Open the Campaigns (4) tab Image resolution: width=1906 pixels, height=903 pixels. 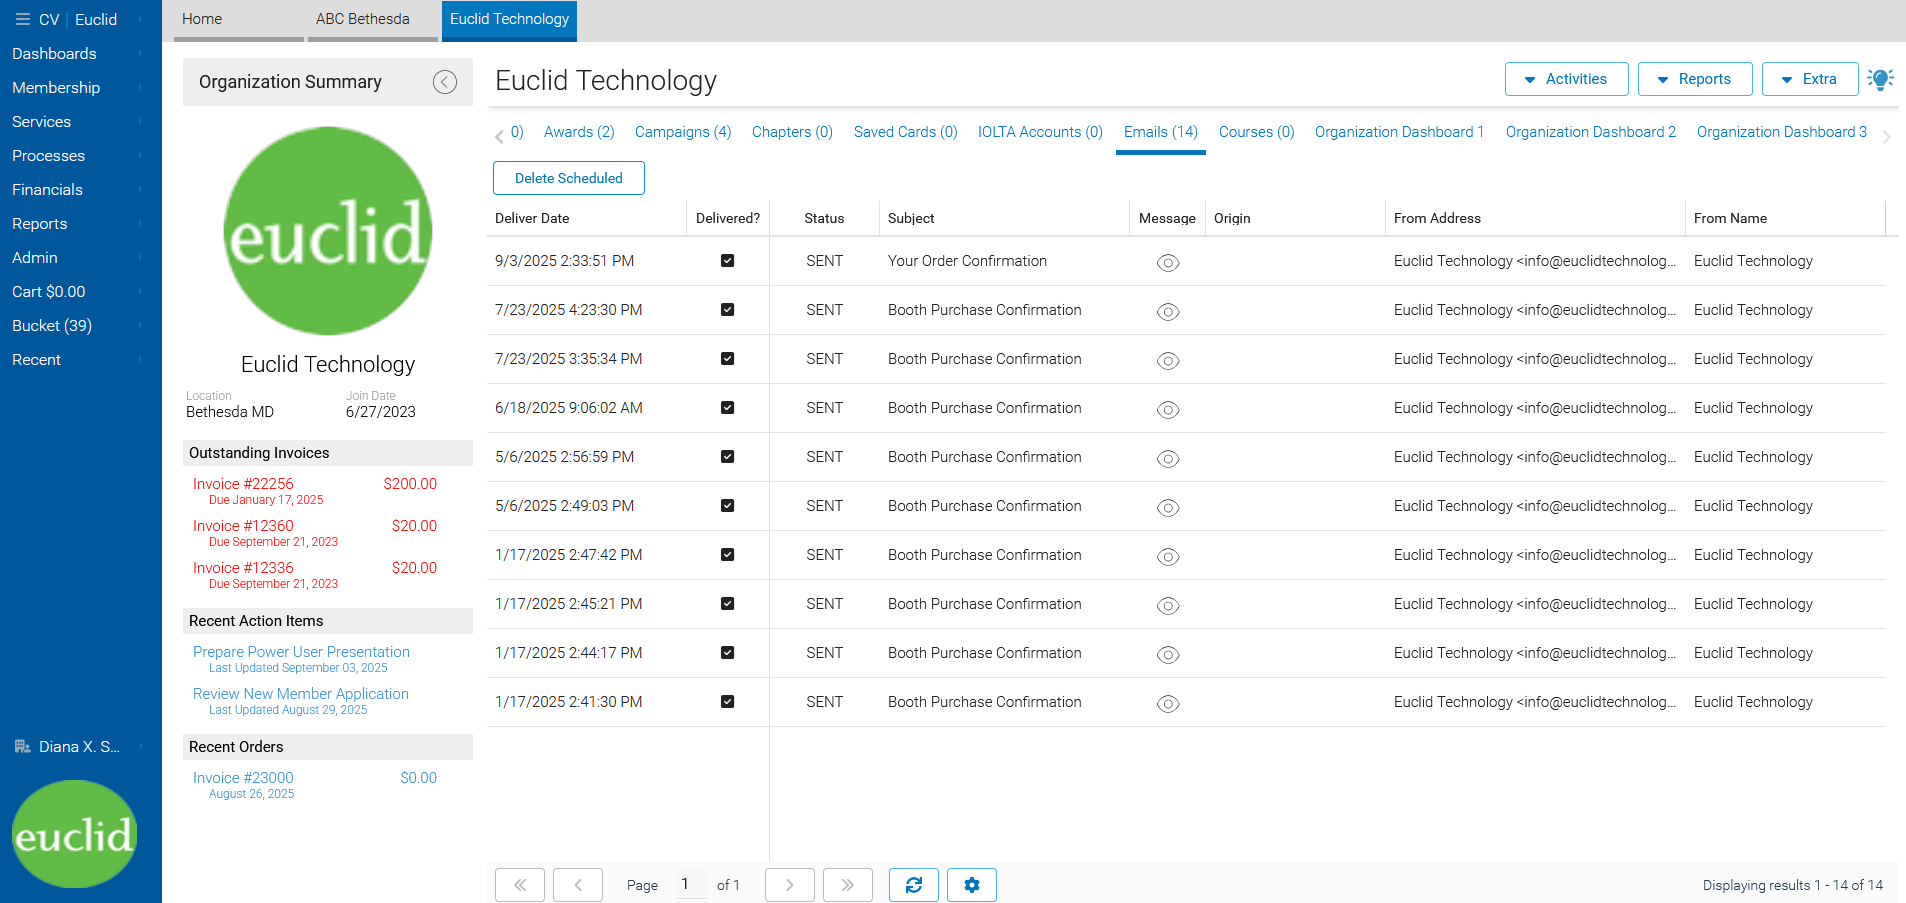[683, 132]
